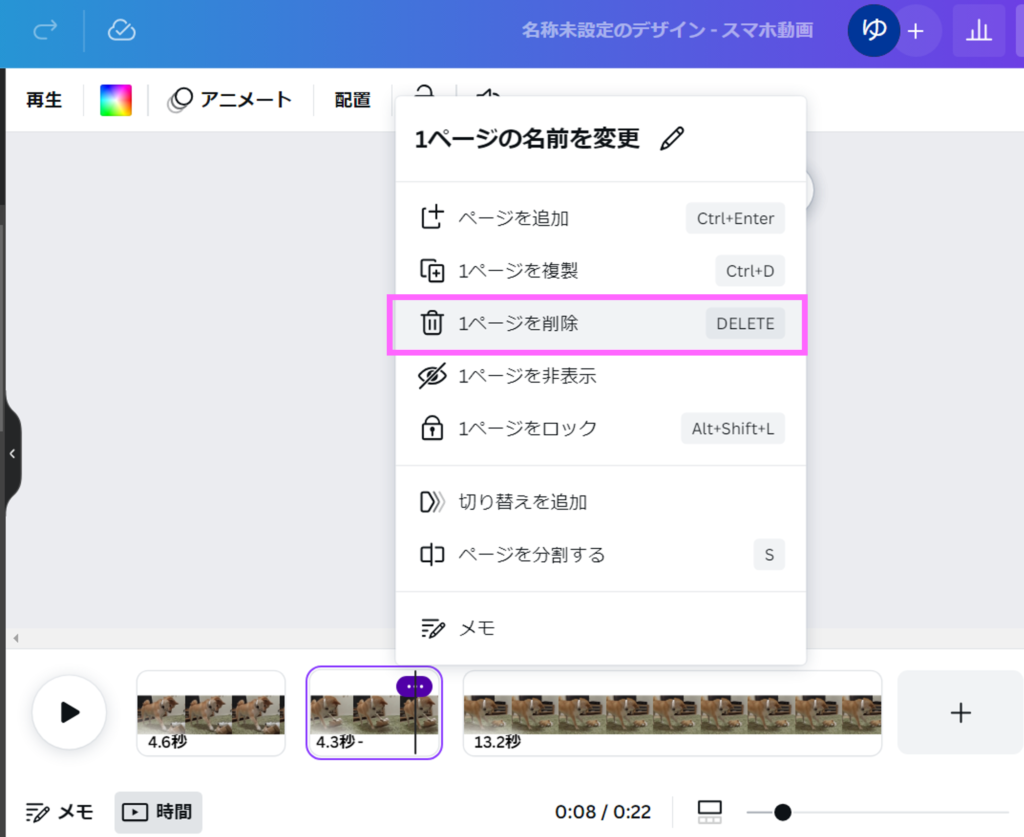This screenshot has width=1024, height=837.
Task: Open the analytics bar chart icon
Action: (978, 31)
